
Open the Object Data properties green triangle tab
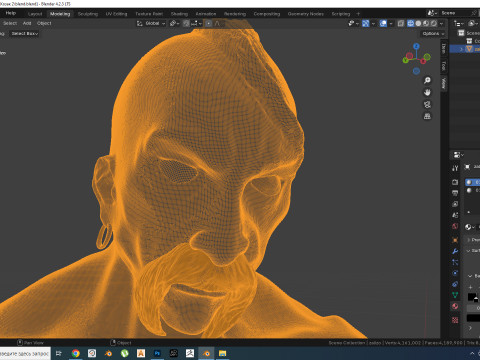(455, 295)
